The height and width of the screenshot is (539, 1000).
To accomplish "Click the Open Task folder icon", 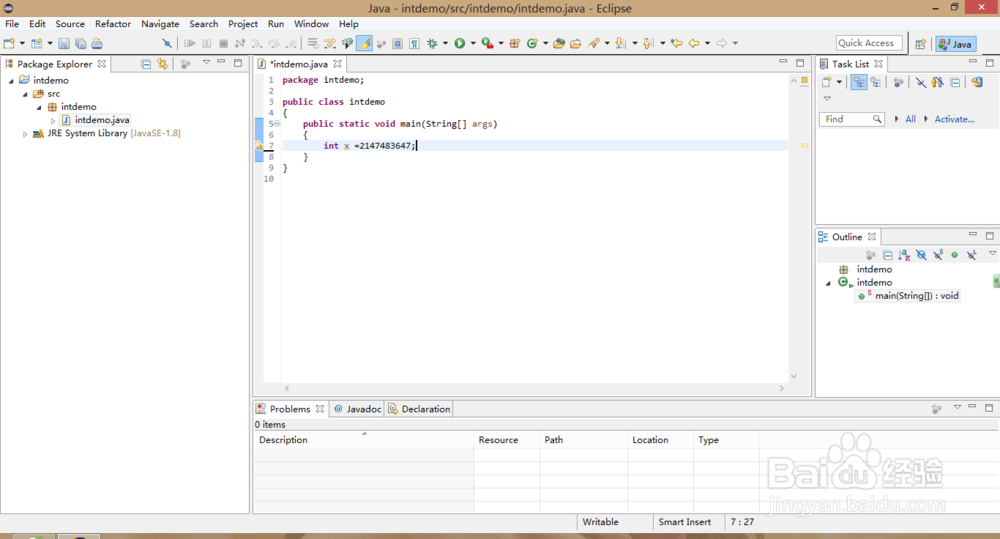I will [576, 43].
